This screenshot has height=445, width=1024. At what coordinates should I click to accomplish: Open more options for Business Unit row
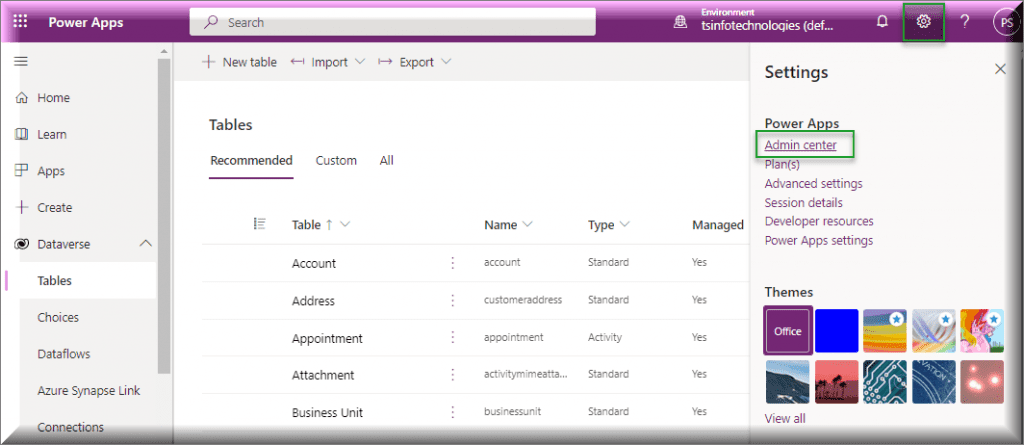click(x=452, y=412)
